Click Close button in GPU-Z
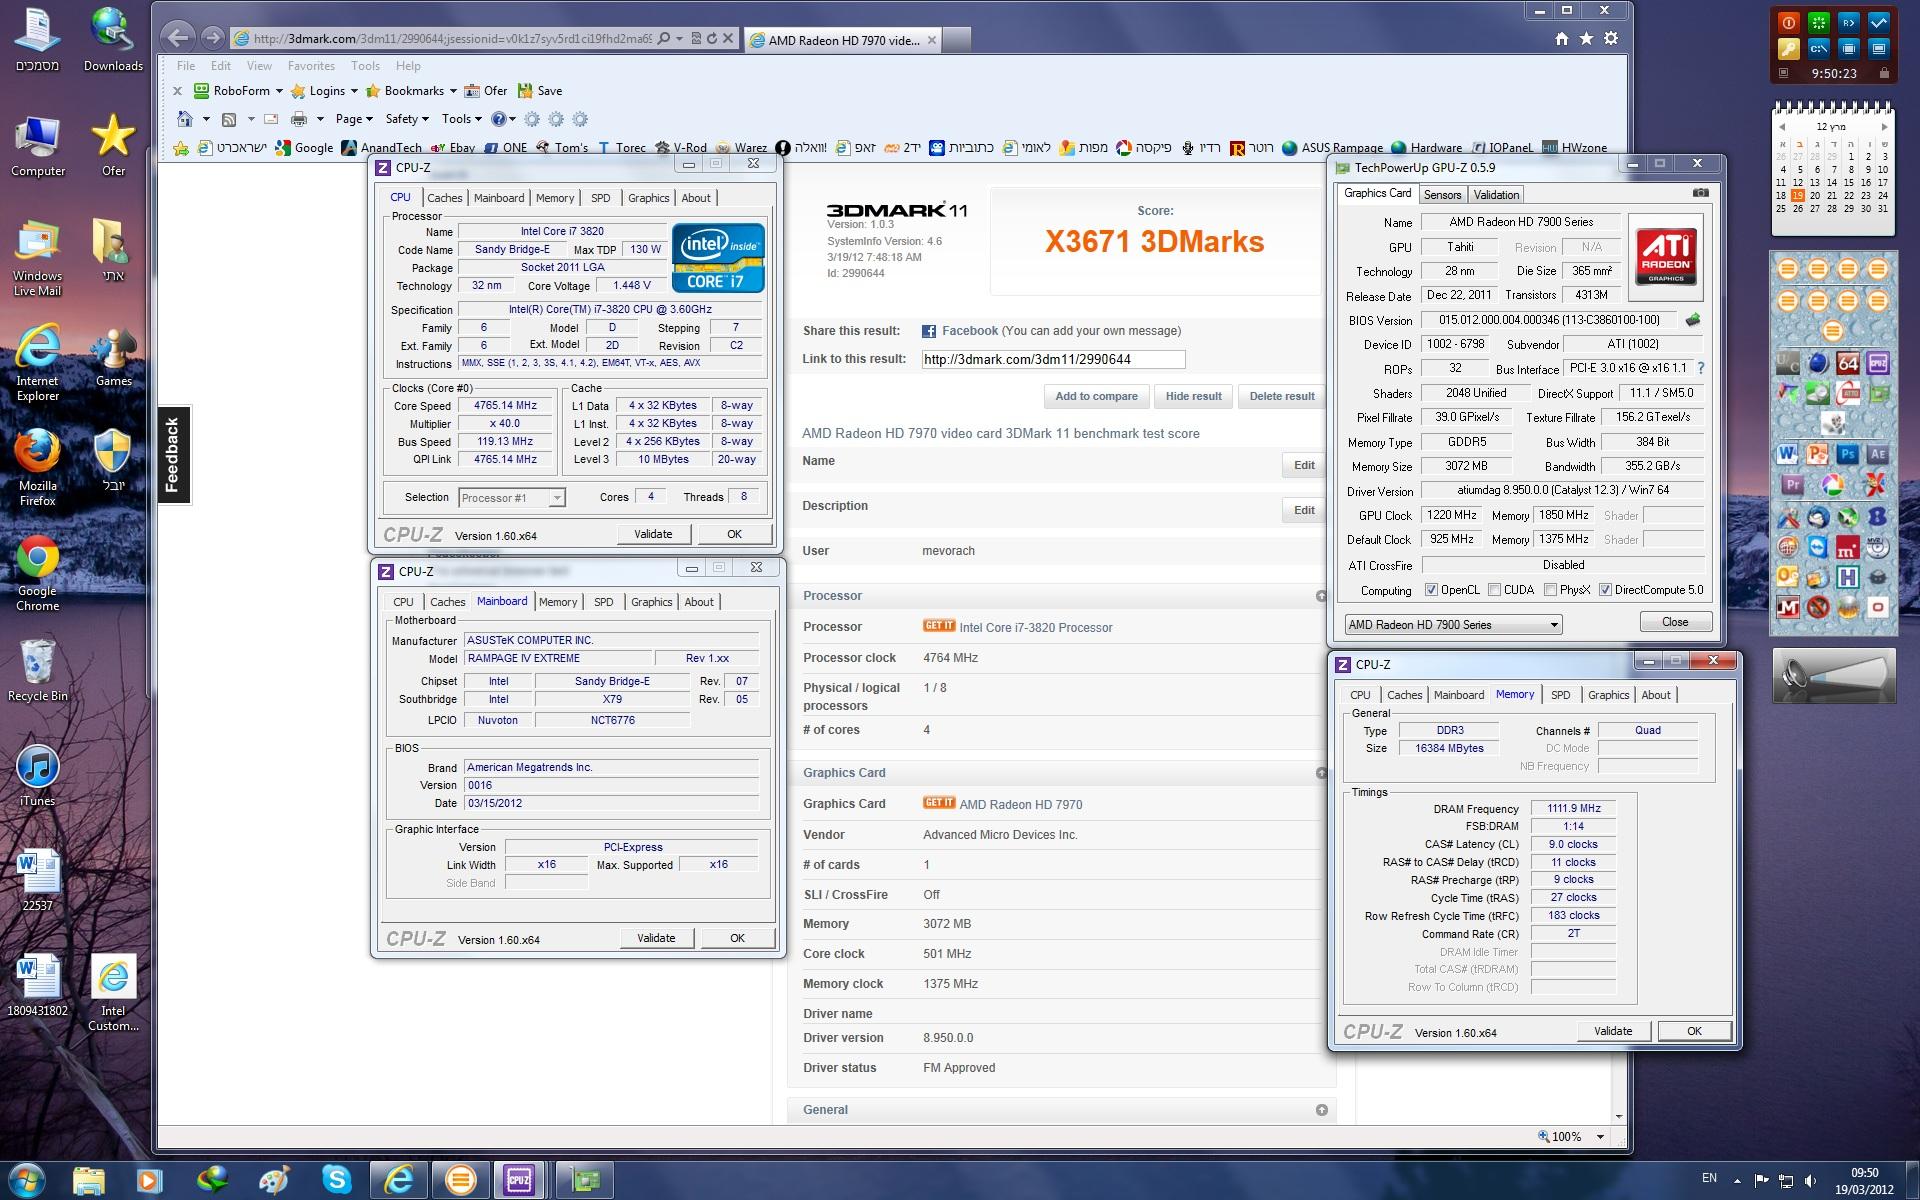This screenshot has width=1920, height=1200. [1675, 622]
